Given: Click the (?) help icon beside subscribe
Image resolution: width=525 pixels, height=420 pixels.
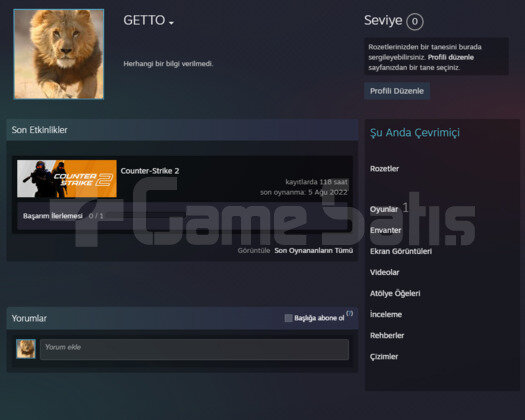Looking at the screenshot, I should (x=350, y=313).
